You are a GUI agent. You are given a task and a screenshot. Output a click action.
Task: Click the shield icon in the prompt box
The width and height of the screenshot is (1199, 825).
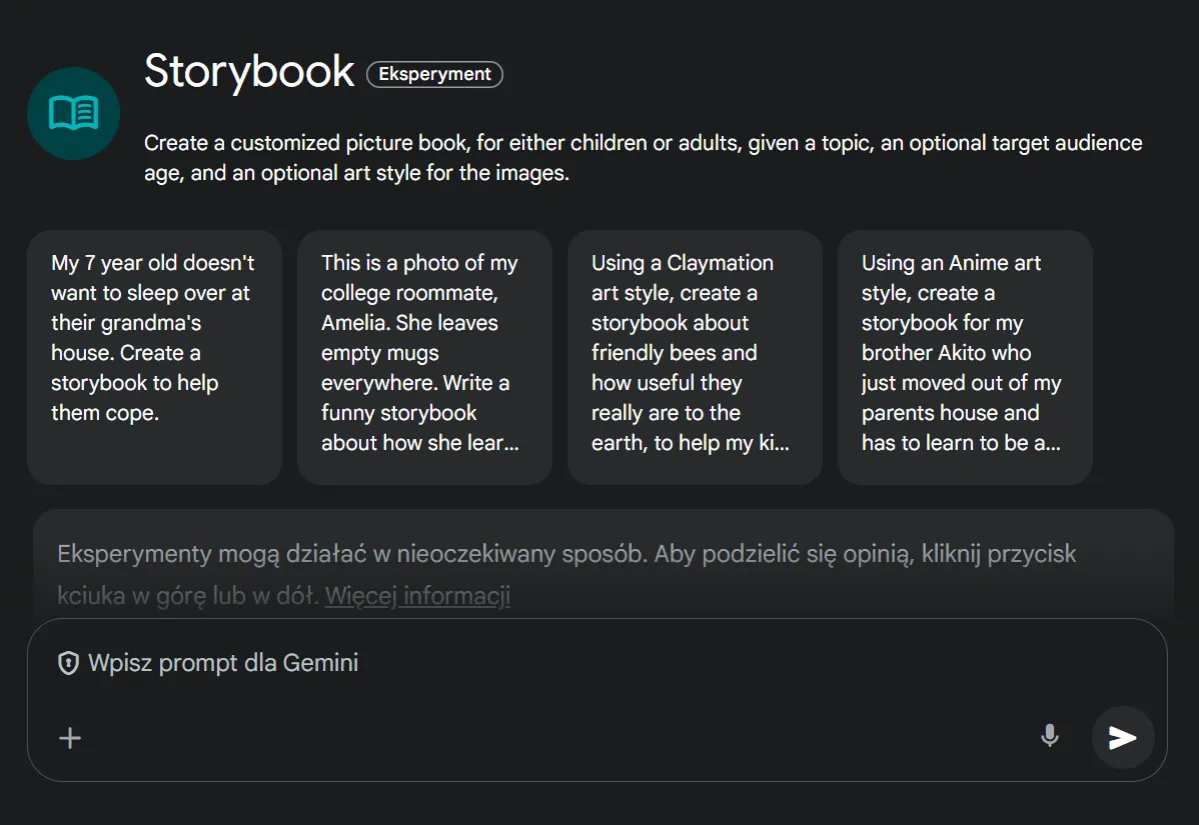(x=68, y=663)
